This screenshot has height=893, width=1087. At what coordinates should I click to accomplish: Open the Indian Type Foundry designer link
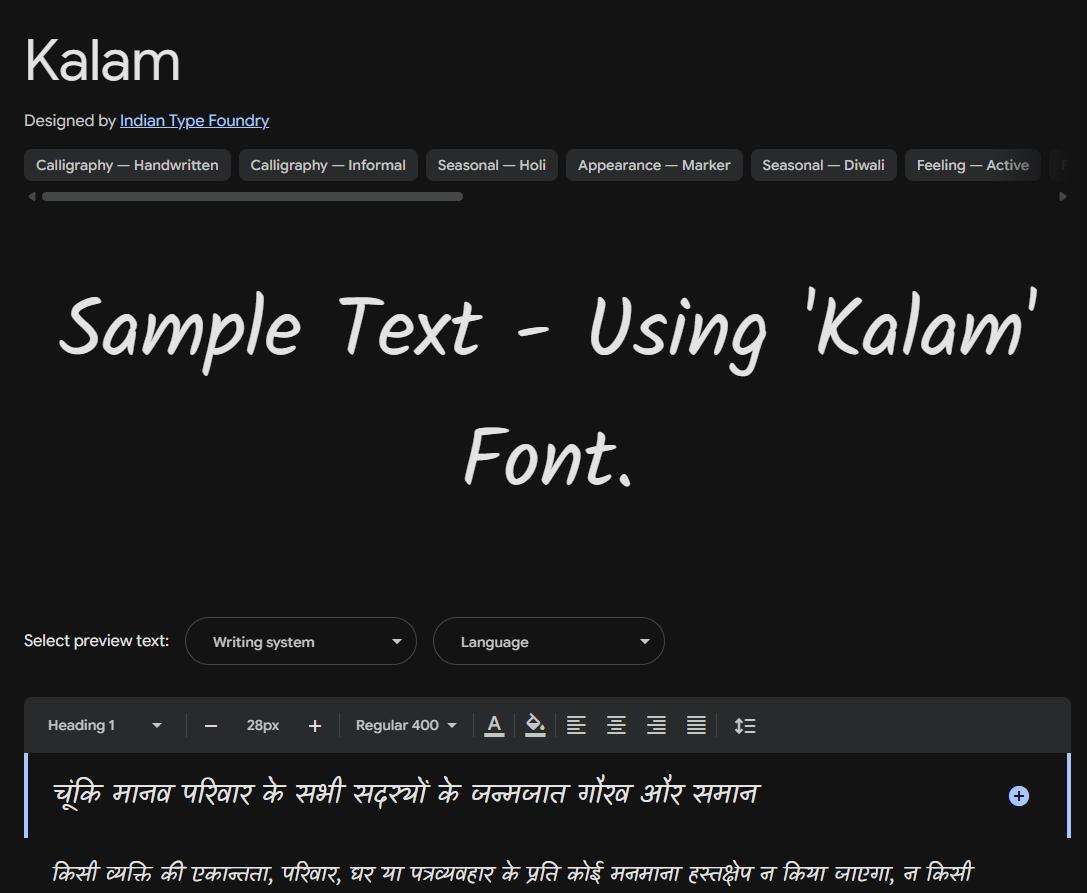(x=194, y=121)
